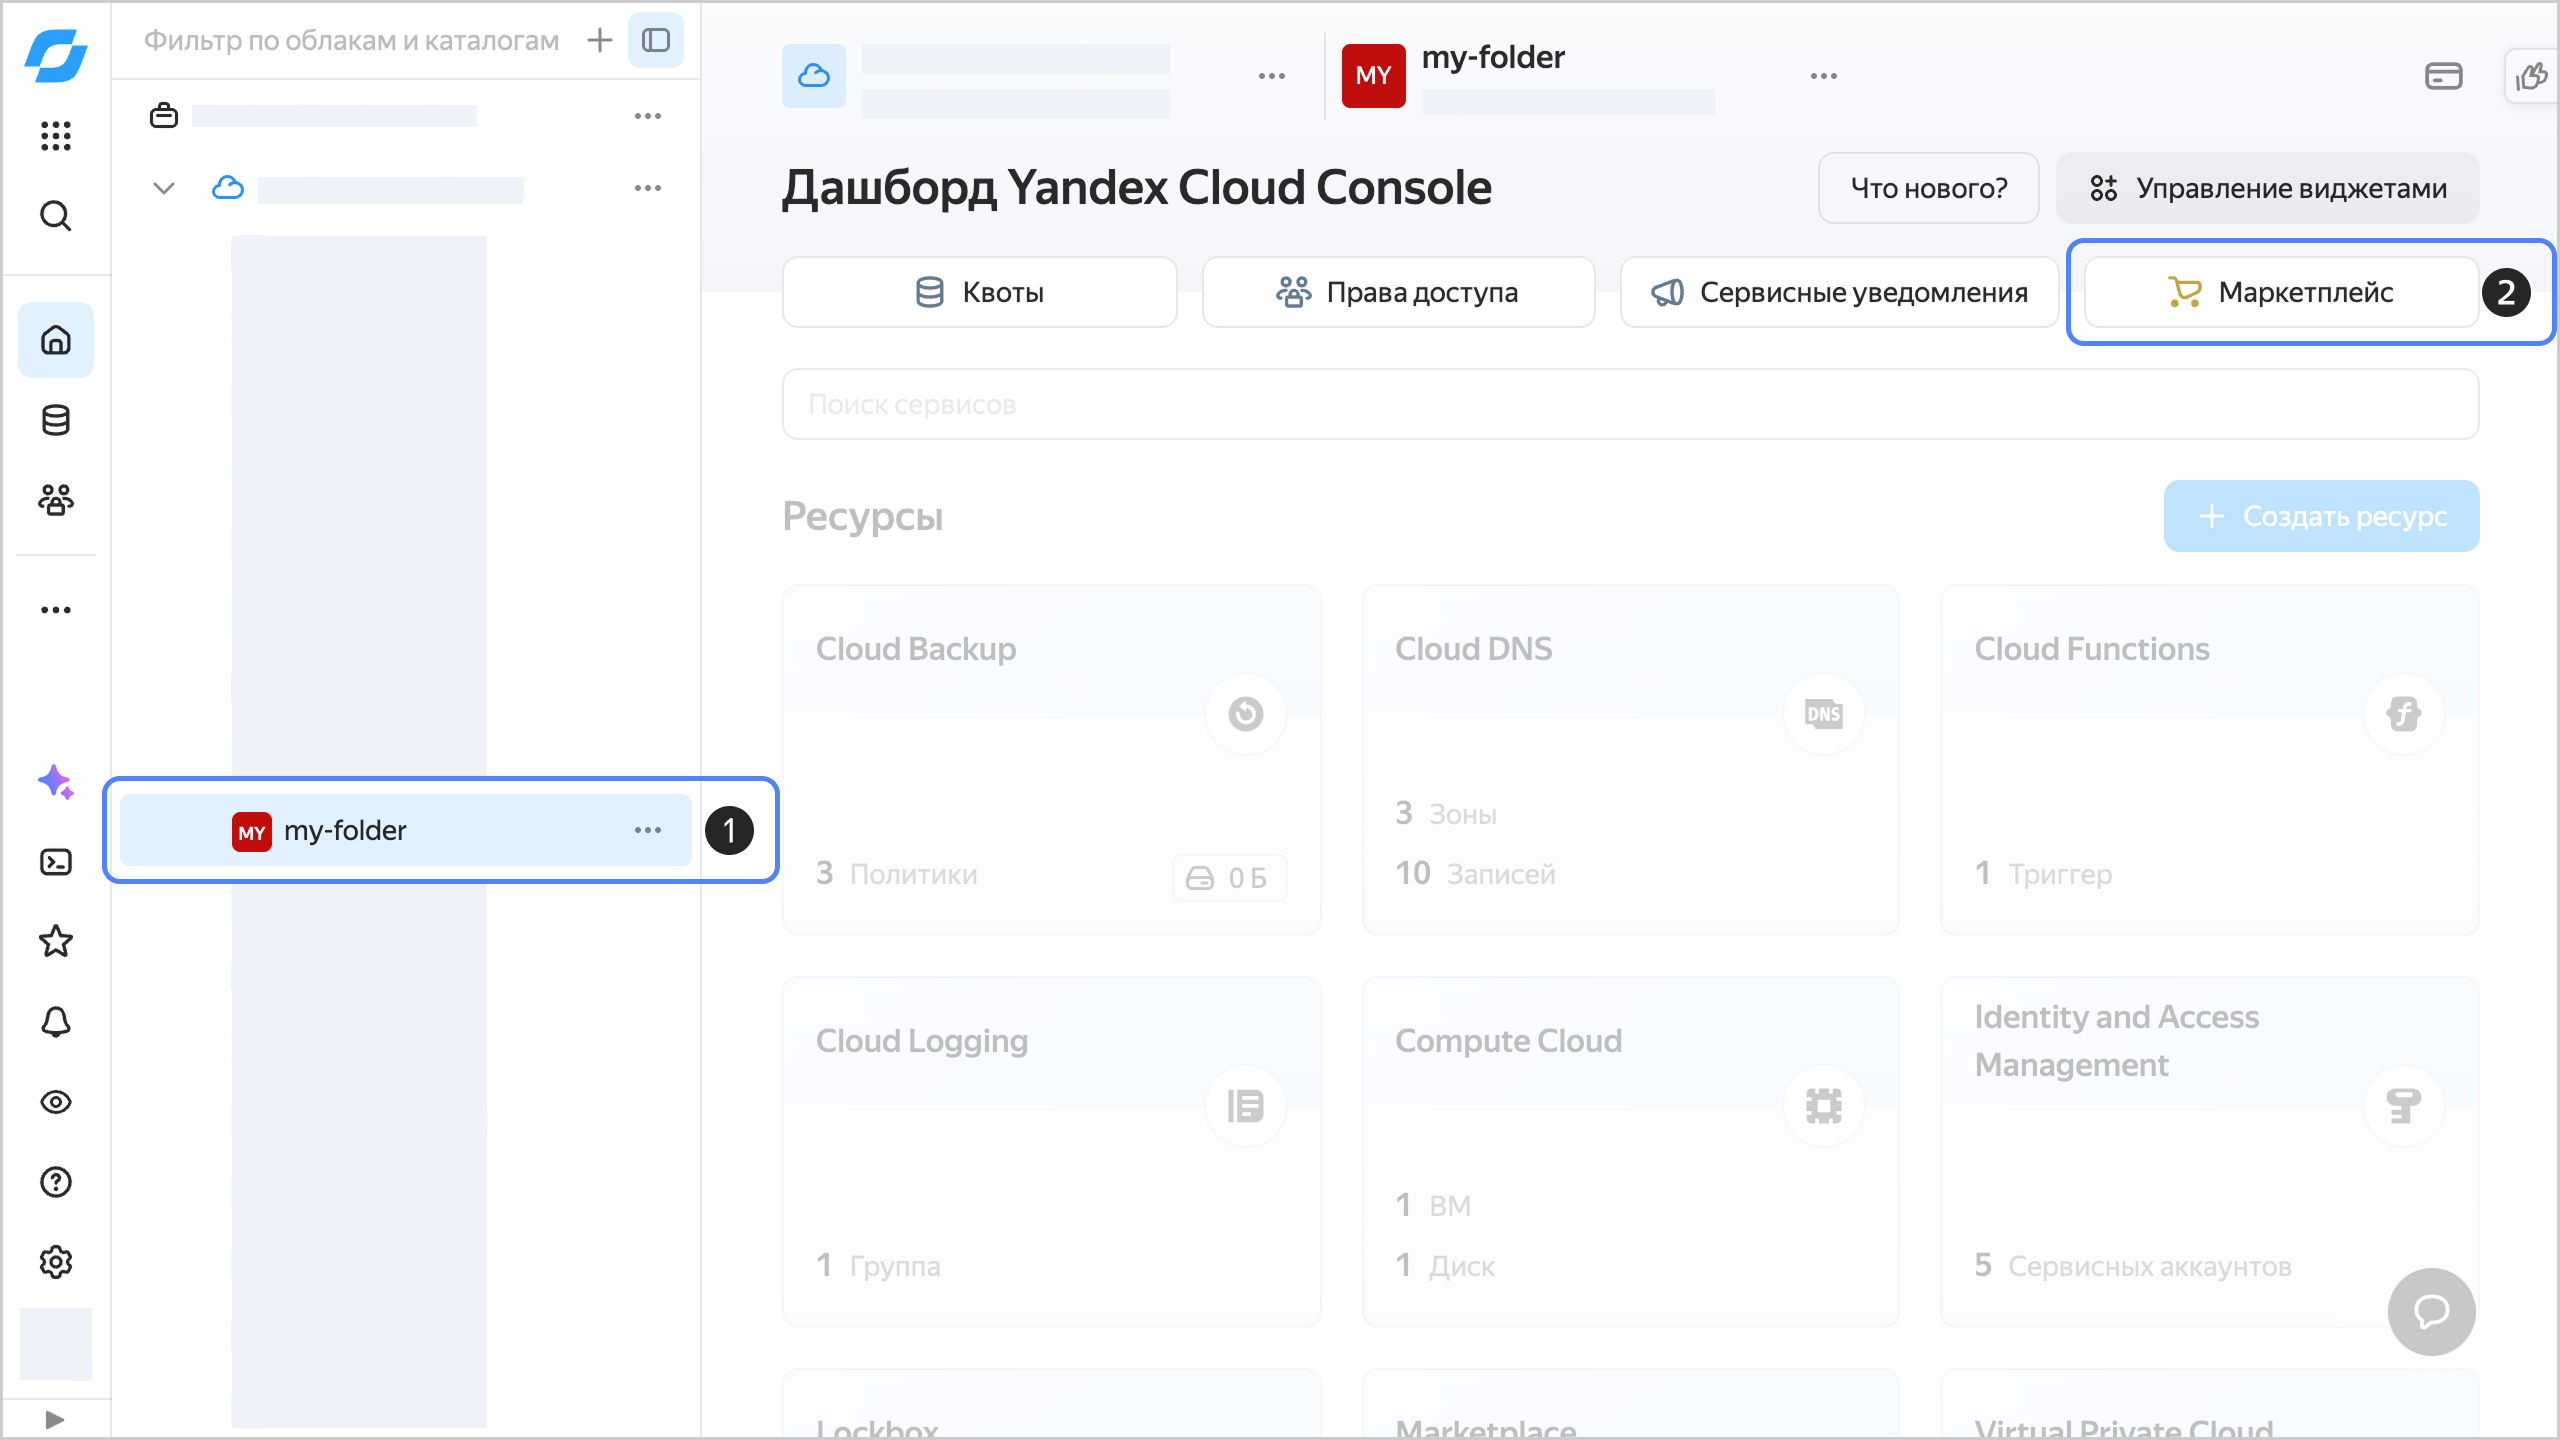Open settings gear icon in sidebar

[56, 1262]
